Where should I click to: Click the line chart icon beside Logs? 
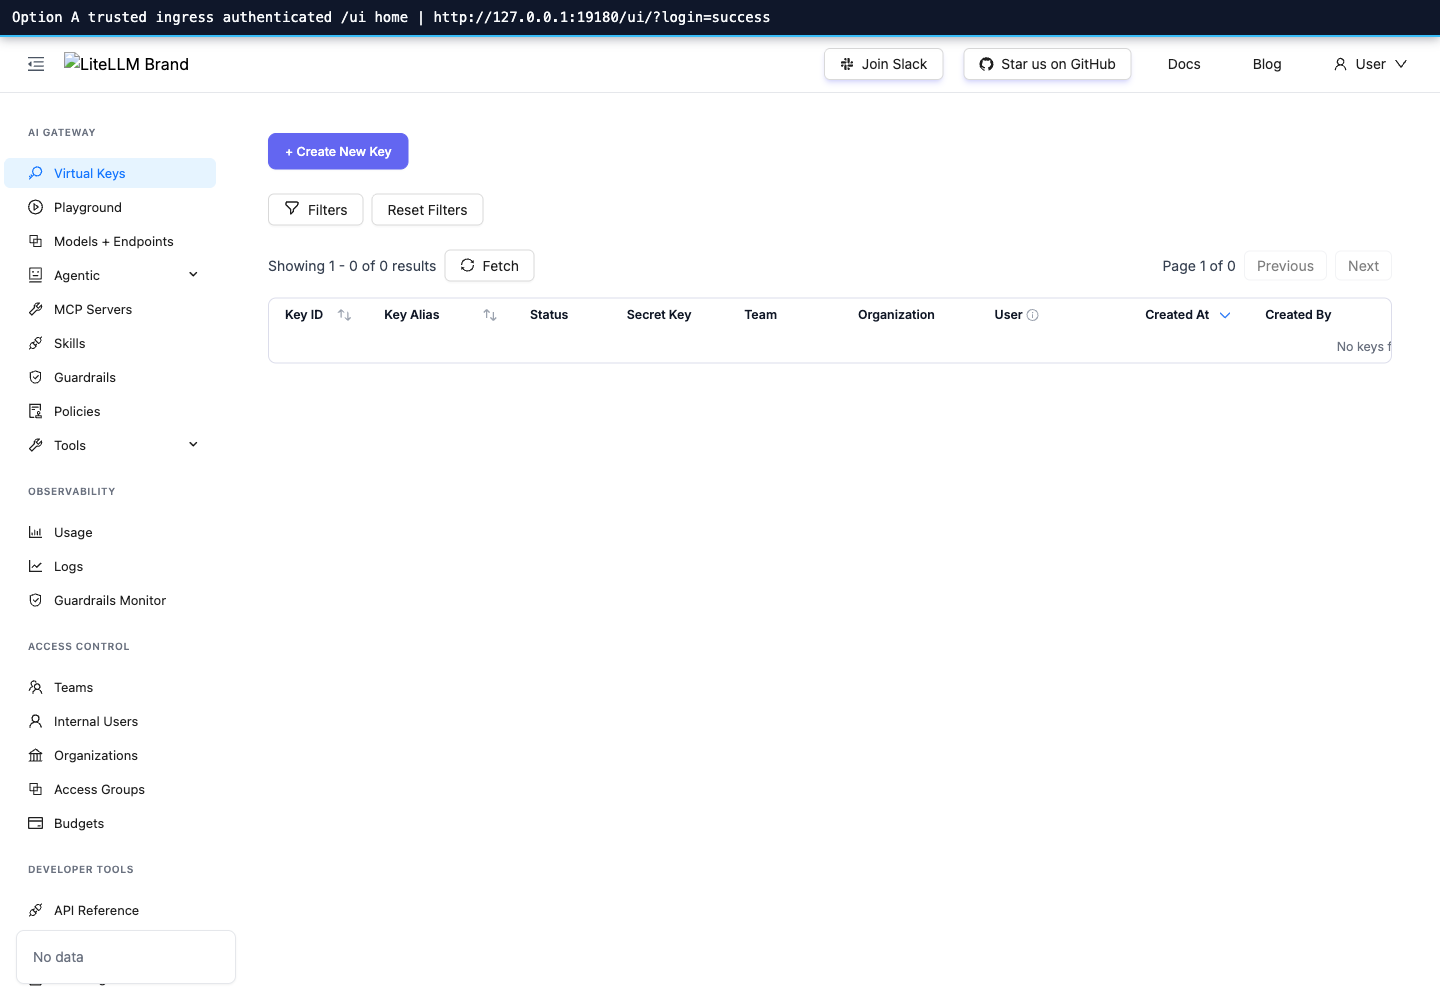(36, 566)
